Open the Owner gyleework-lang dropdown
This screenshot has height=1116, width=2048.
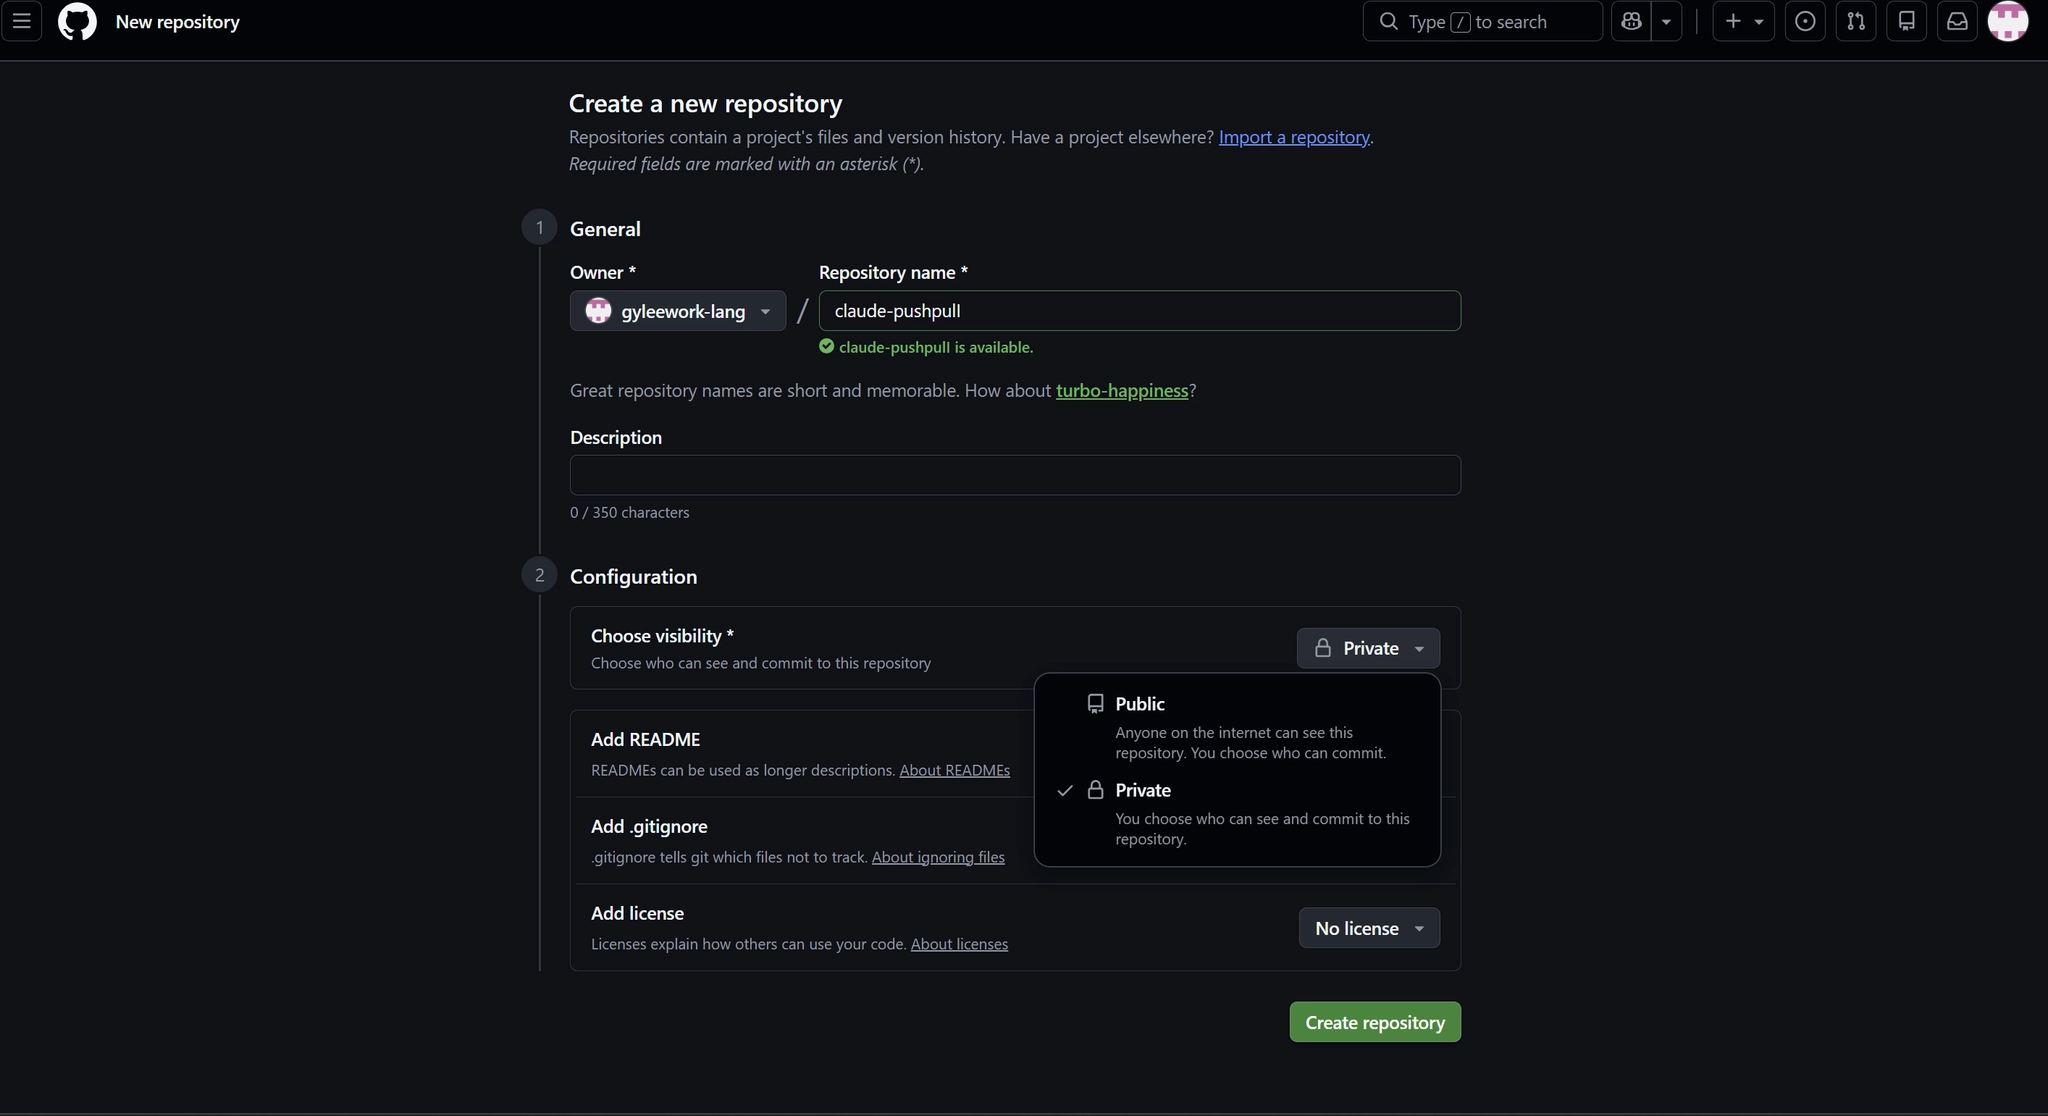[x=677, y=311]
